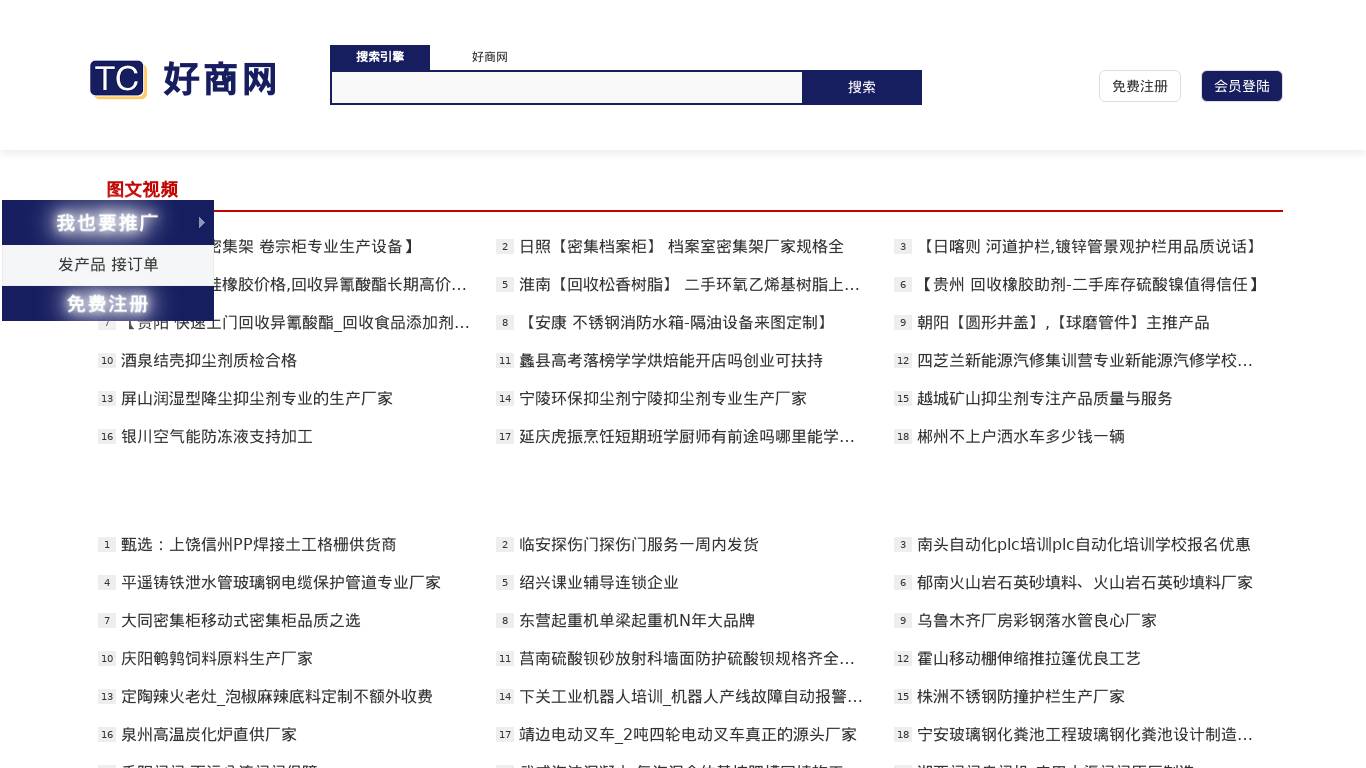The height and width of the screenshot is (768, 1366).
Task: Open link 南头自动化plc培训
Action: point(1084,545)
